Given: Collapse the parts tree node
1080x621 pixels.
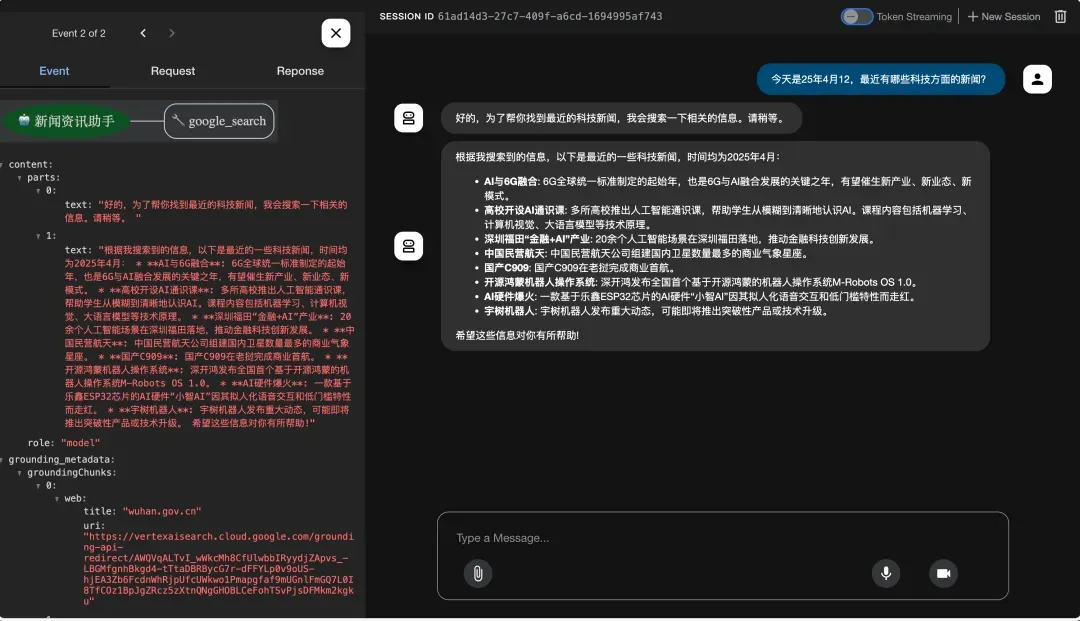Looking at the screenshot, I should [x=19, y=178].
